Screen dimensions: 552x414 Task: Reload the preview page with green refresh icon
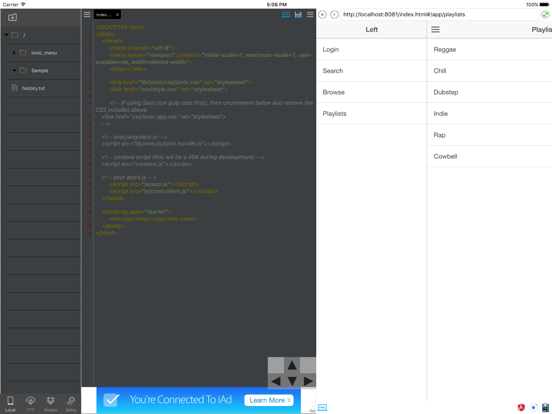pos(545,14)
